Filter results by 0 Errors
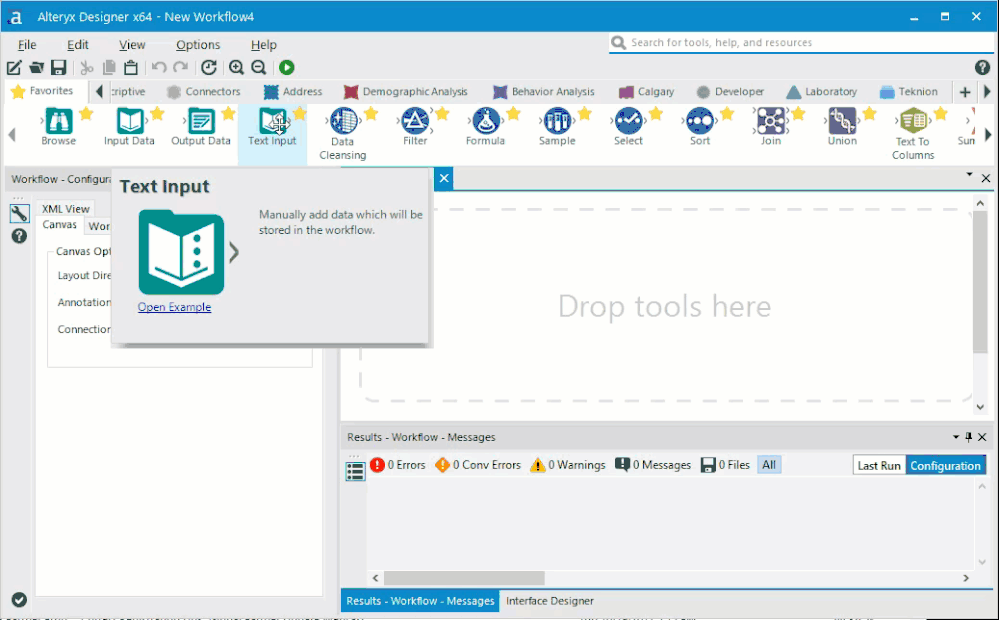999x620 pixels. pyautogui.click(x=398, y=465)
